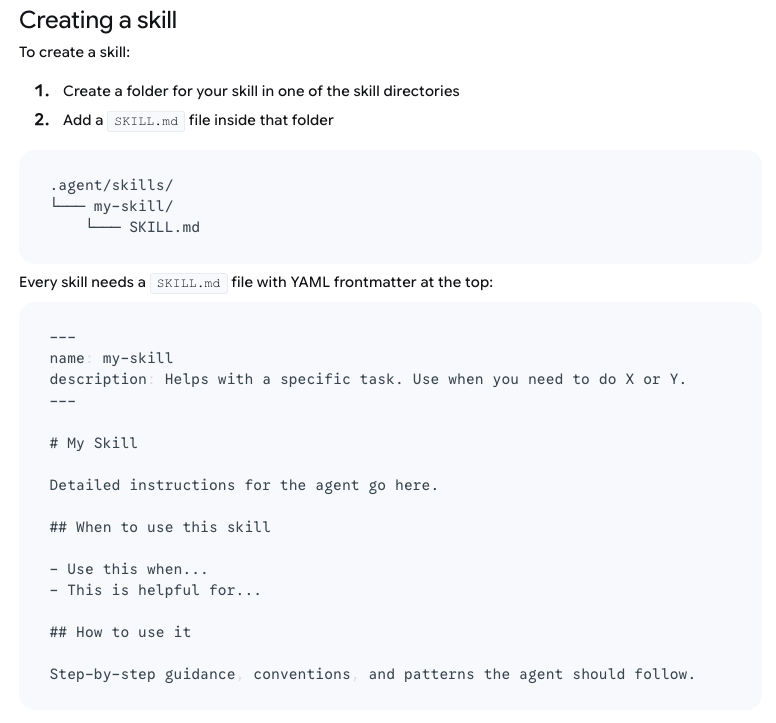Click the inline SKILL.md code in the frontmatter sentence
Viewport: 776px width, 723px height.
tap(188, 283)
